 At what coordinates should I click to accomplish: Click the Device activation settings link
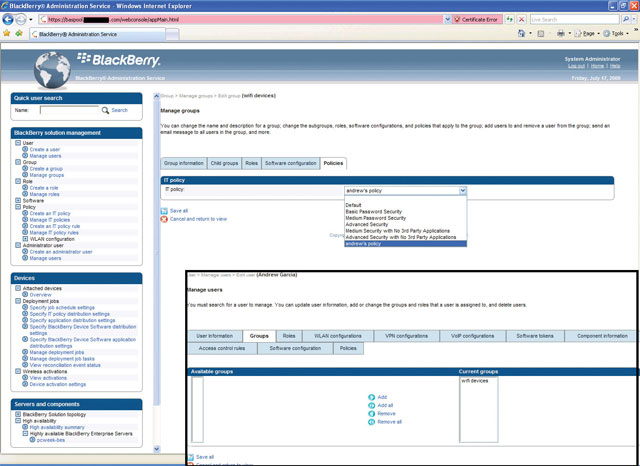pos(58,384)
